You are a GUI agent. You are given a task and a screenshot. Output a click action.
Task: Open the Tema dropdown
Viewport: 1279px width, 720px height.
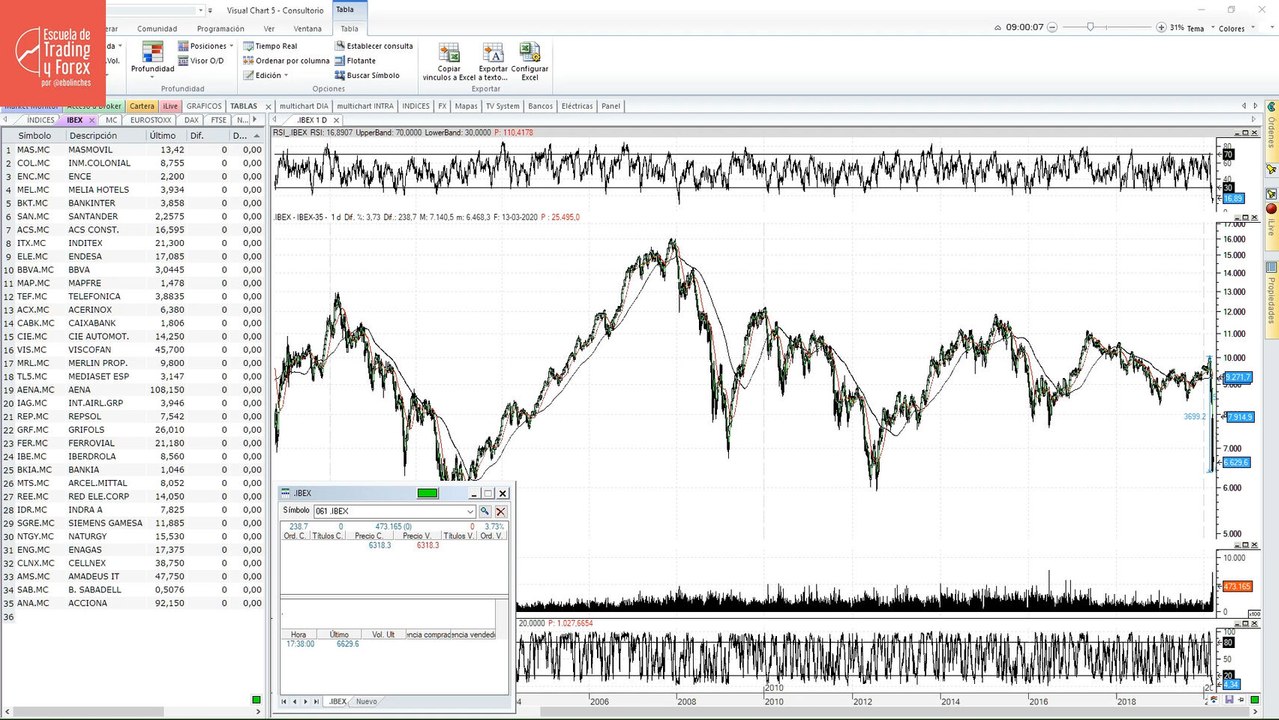(x=1198, y=28)
